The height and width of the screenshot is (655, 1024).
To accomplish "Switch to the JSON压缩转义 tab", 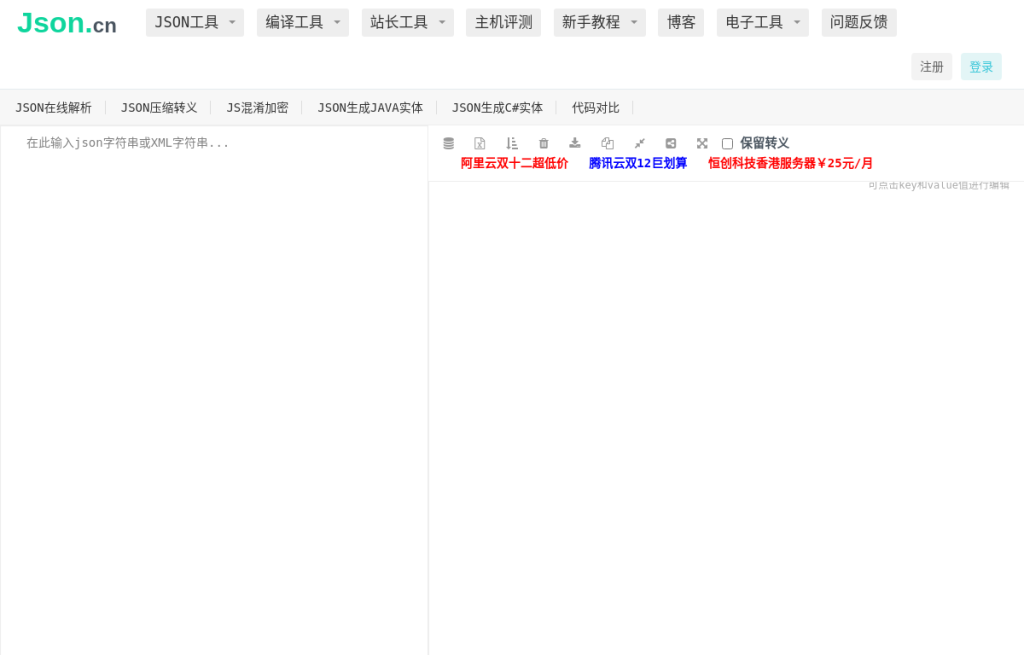I will [159, 108].
